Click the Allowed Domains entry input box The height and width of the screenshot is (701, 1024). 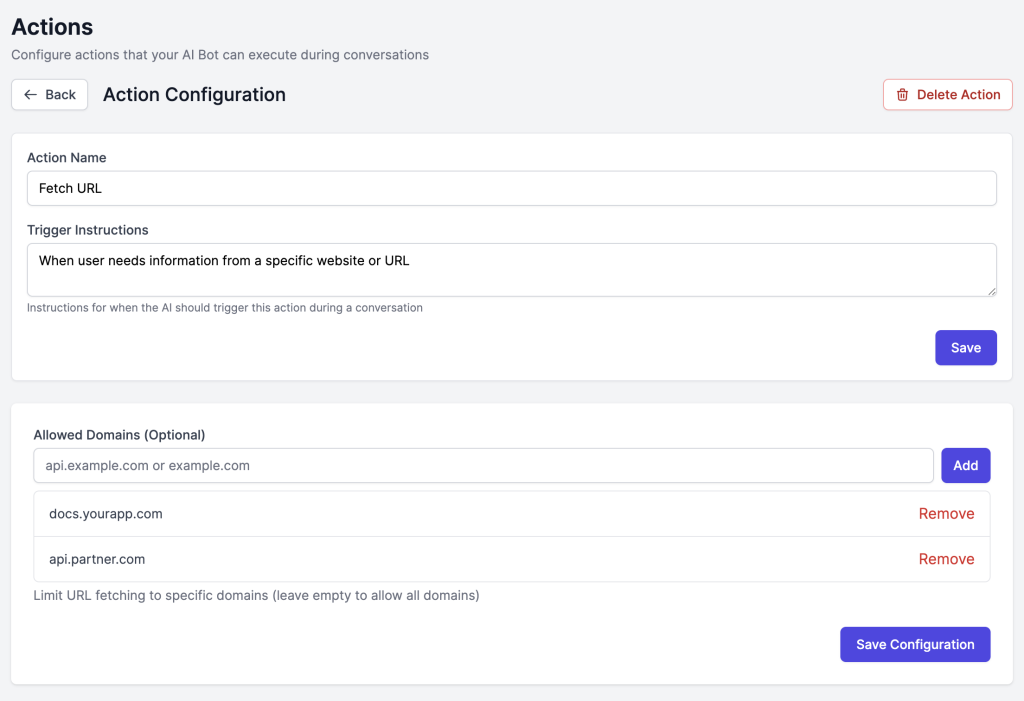tap(483, 466)
